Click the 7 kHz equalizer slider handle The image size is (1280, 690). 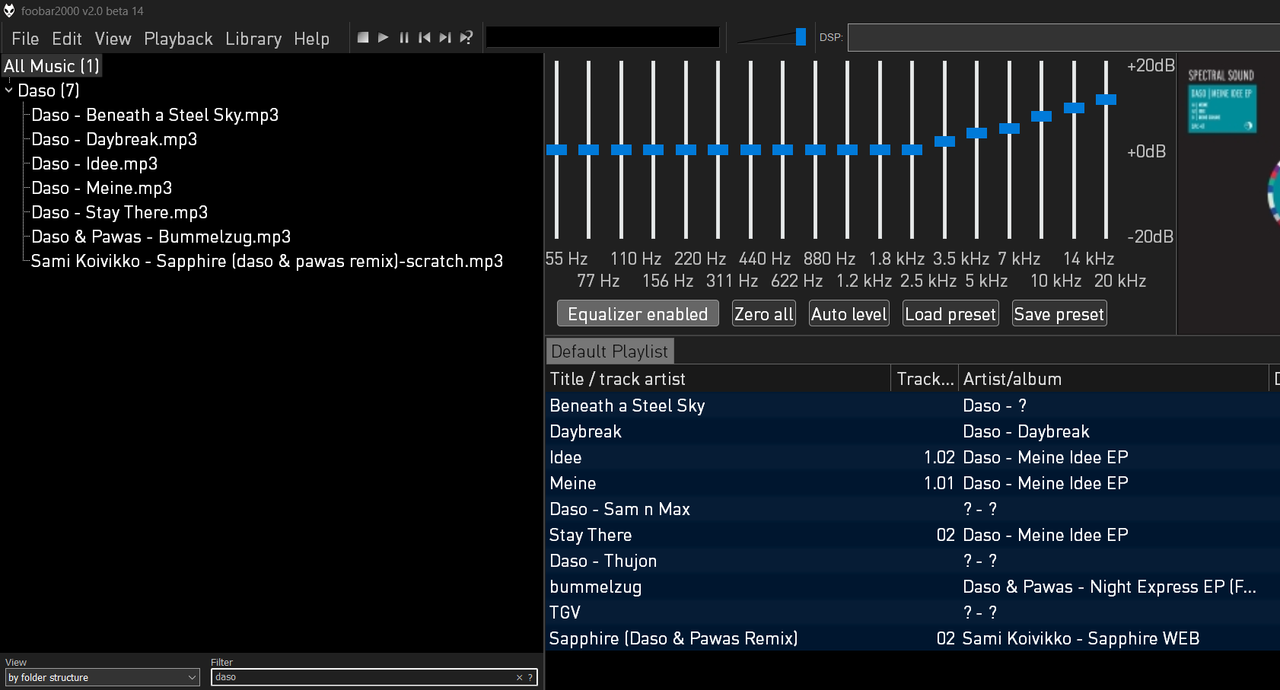click(1009, 128)
